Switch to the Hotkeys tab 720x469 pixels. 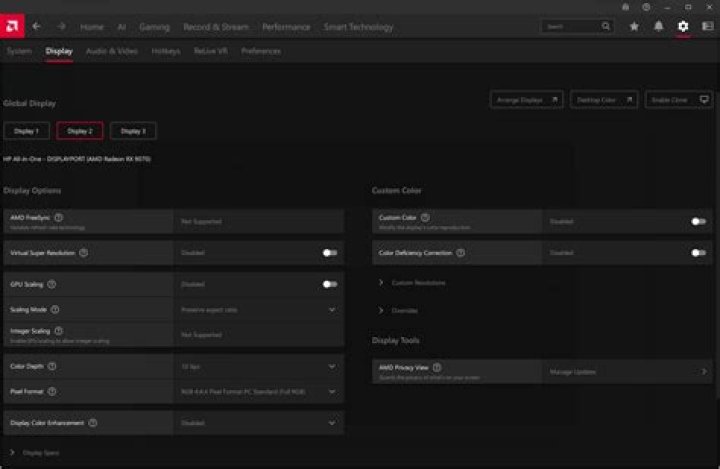(x=166, y=51)
